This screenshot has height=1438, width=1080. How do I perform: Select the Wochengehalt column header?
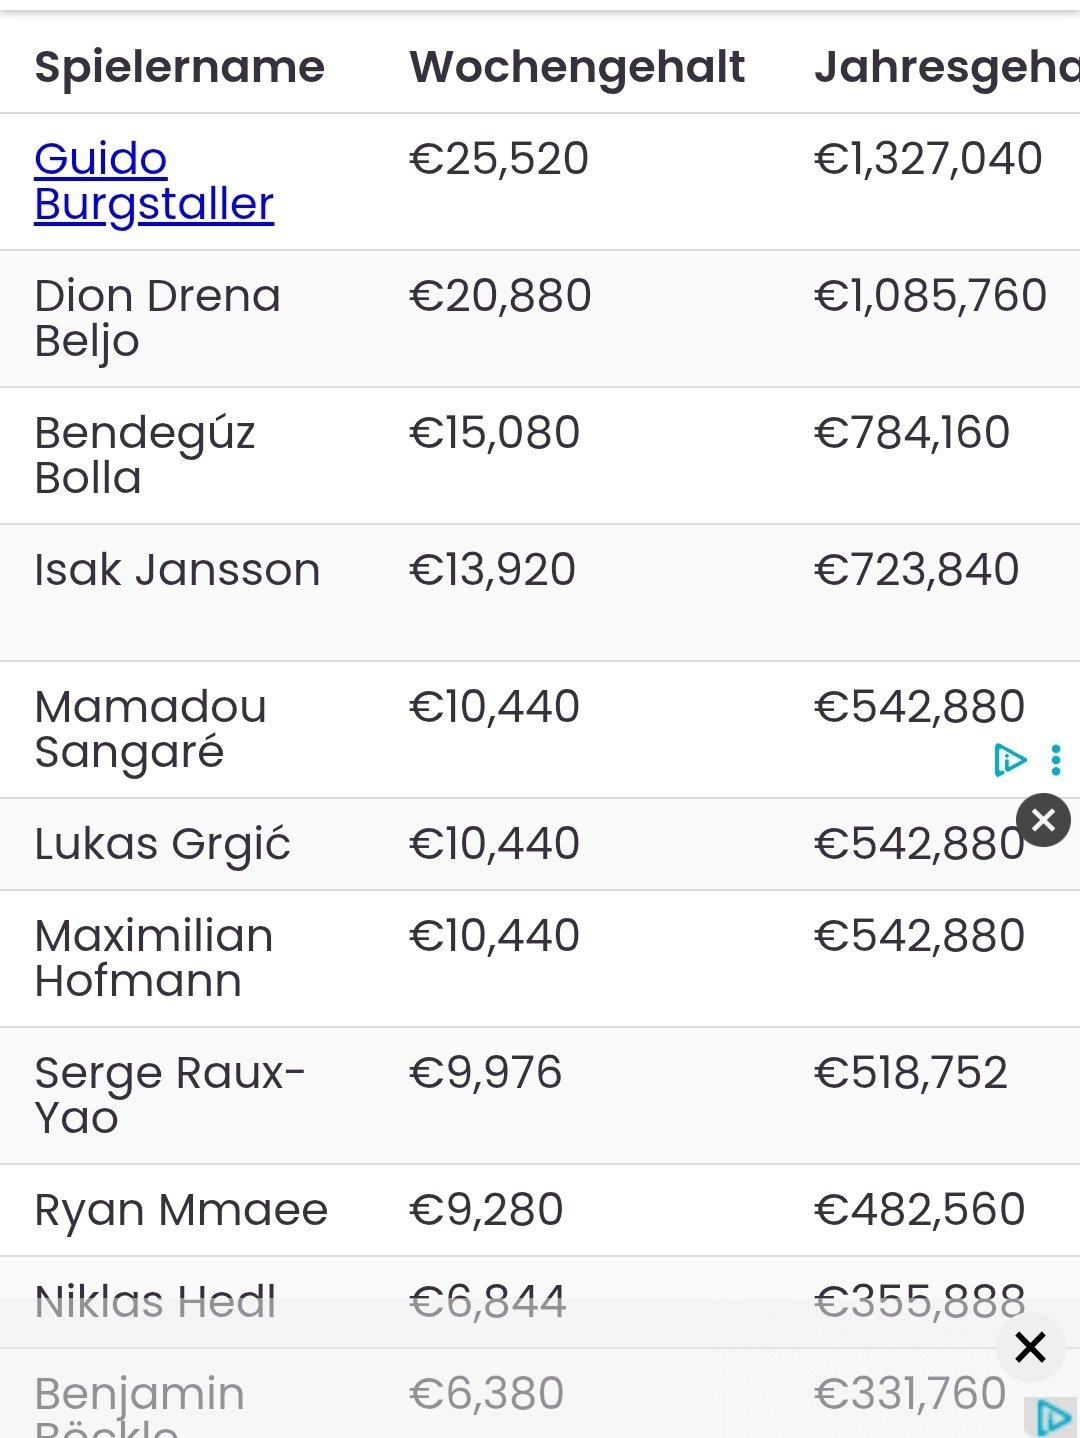point(577,67)
